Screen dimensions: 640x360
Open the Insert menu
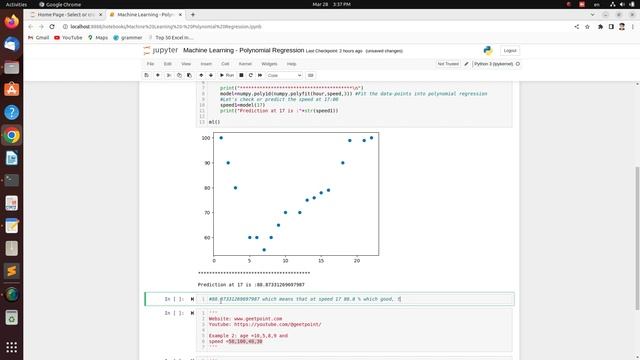[x=206, y=64]
